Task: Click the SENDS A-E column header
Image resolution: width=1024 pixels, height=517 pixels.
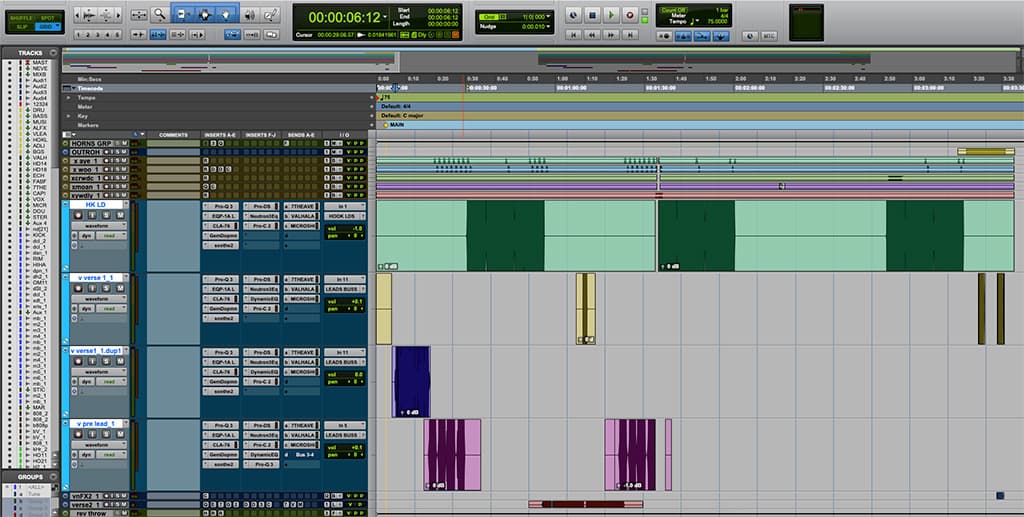Action: pyautogui.click(x=301, y=135)
